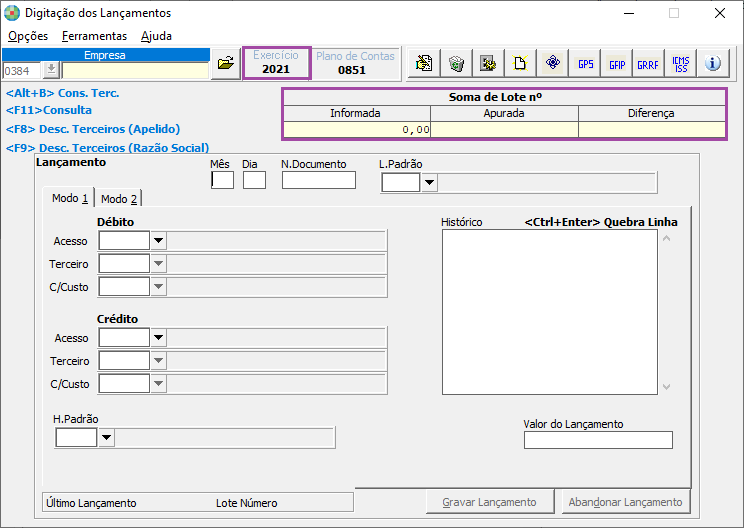This screenshot has width=744, height=528.
Task: Click the Diferença value cell
Action: pyautogui.click(x=652, y=130)
